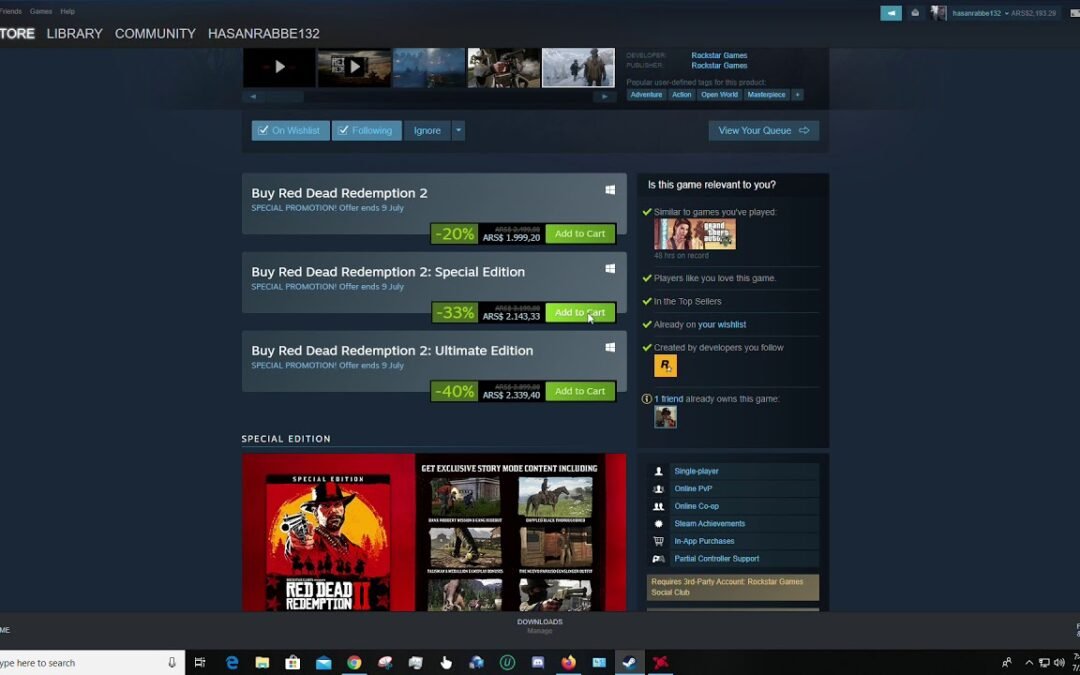The height and width of the screenshot is (675, 1080).
Task: Select the In-App Purchases feature link
Action: pos(704,541)
